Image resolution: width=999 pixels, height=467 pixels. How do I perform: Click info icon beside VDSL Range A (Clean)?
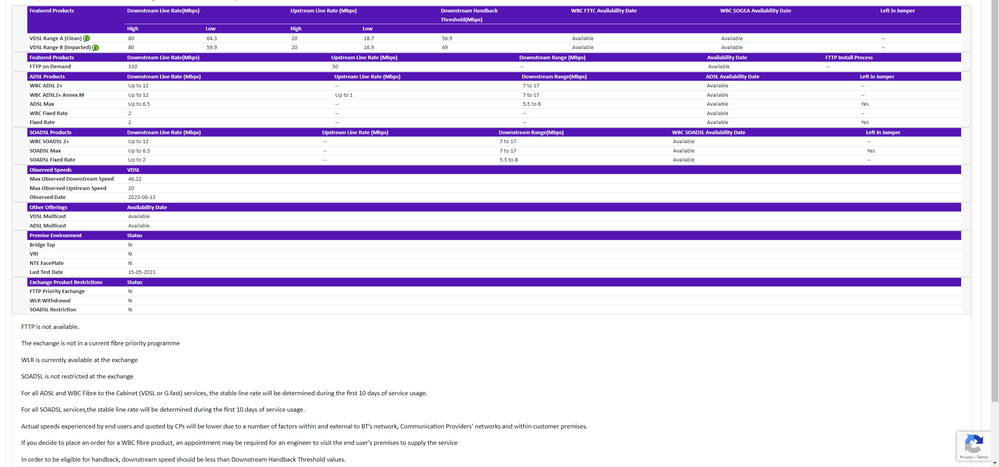(x=87, y=38)
